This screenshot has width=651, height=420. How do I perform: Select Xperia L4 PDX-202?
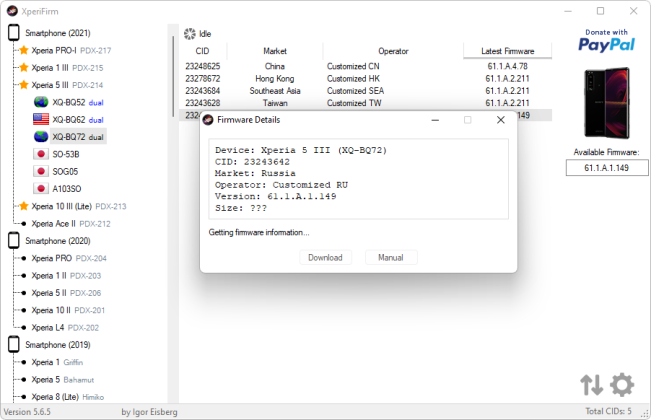click(x=65, y=327)
